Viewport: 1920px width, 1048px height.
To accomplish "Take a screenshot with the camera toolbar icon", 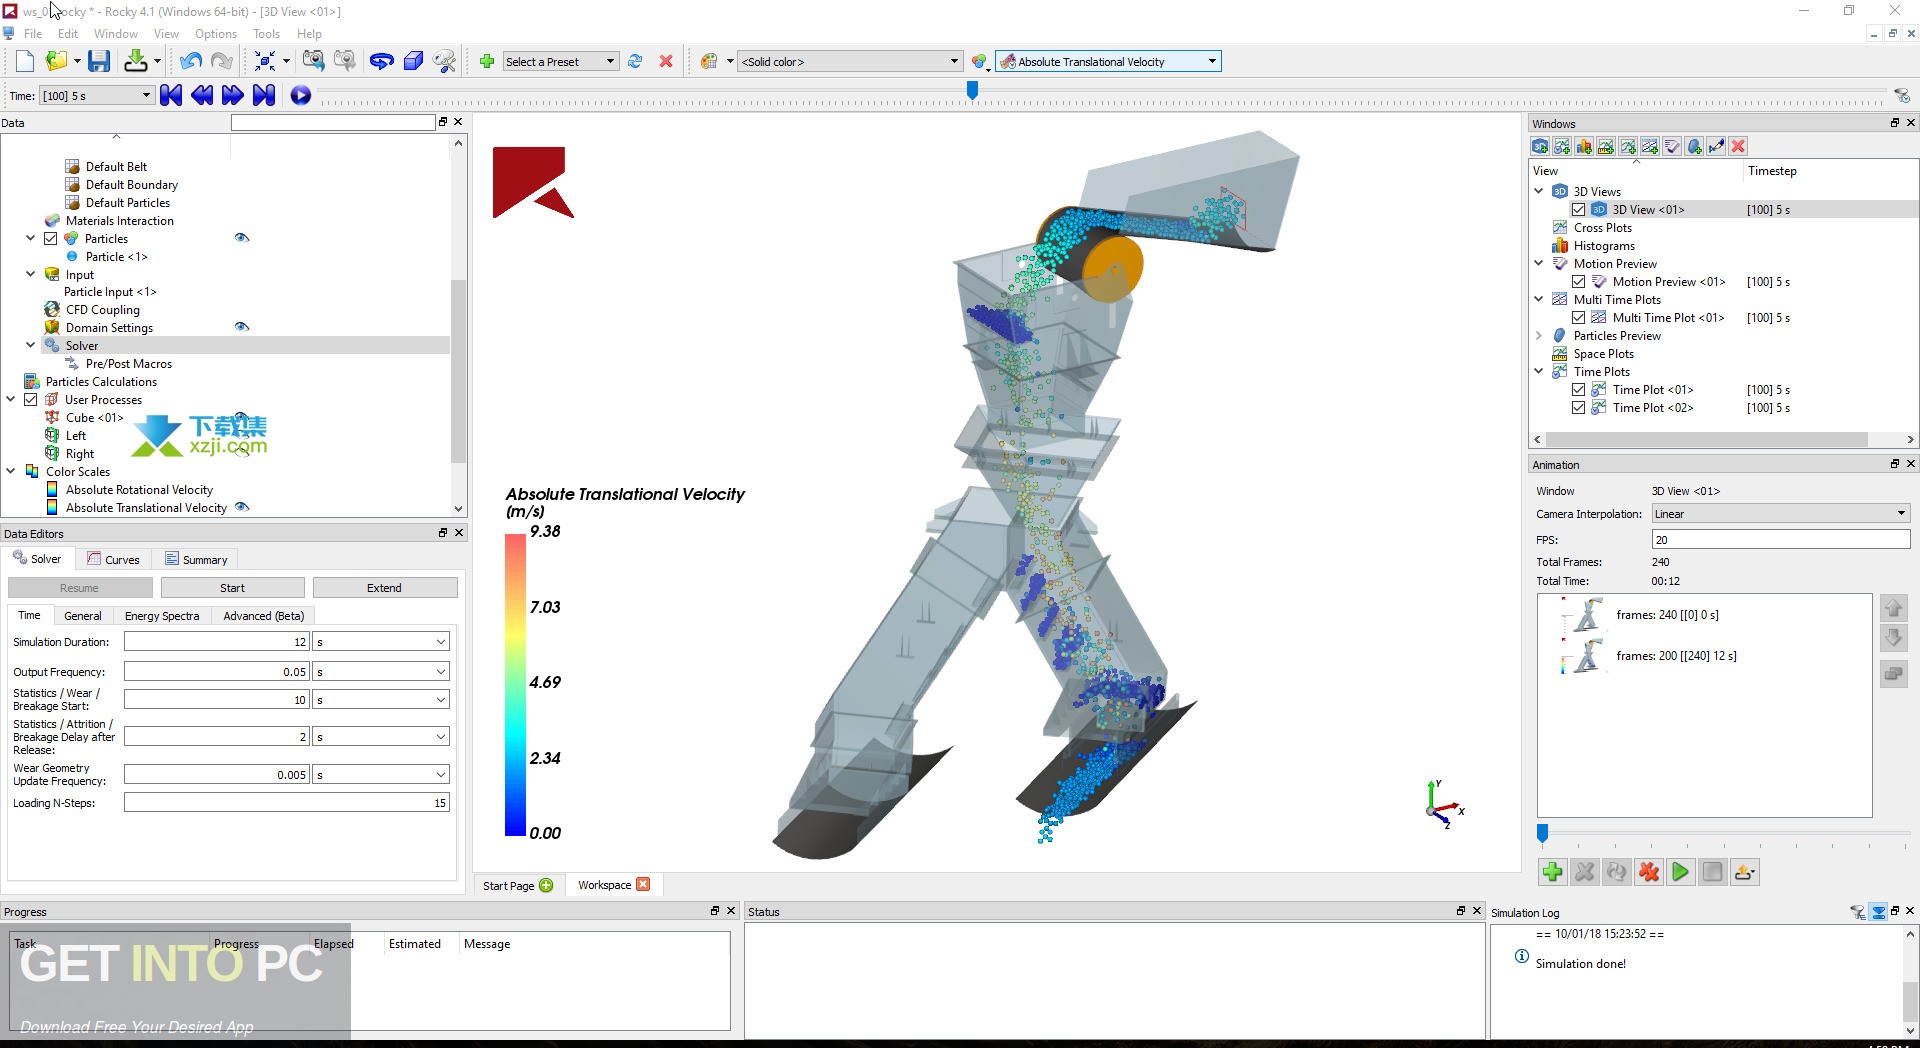I will coord(313,61).
